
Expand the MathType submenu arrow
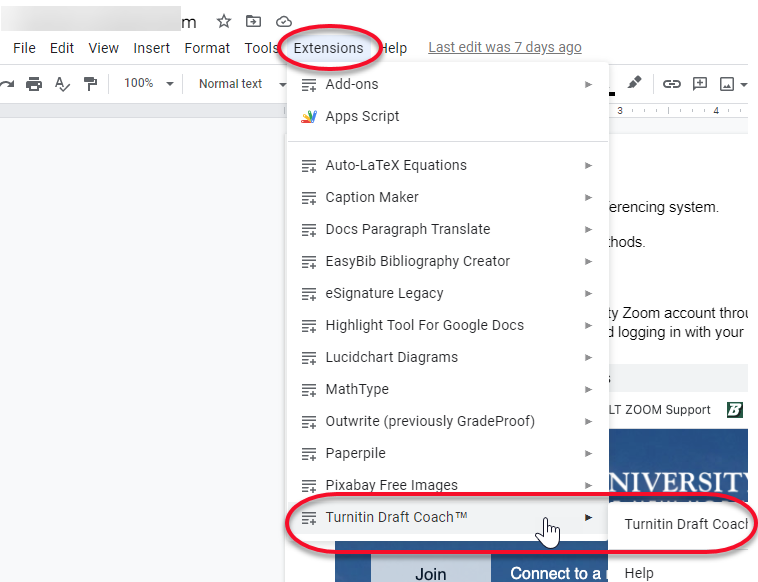click(x=588, y=389)
